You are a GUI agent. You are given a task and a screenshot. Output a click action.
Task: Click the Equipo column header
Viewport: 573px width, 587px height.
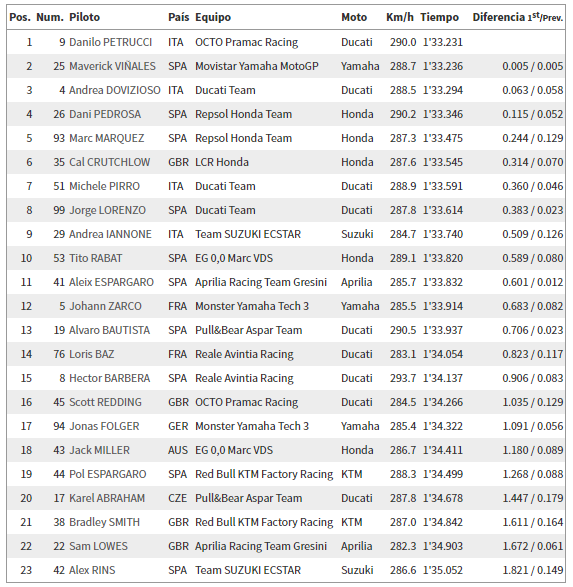[x=213, y=18]
